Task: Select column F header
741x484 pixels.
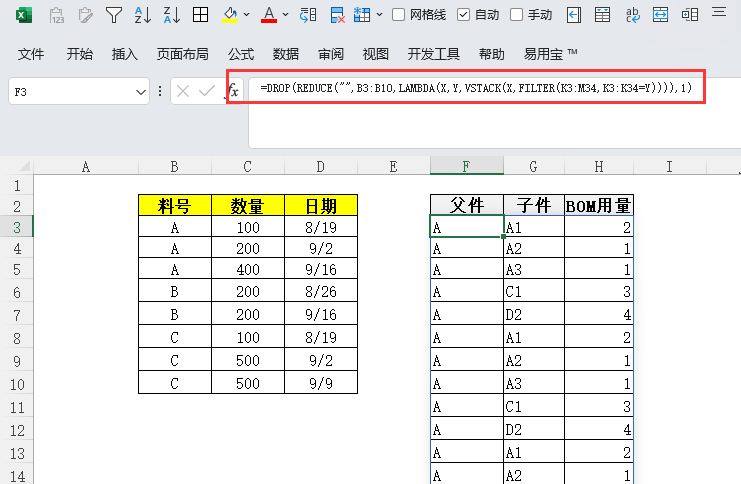Action: click(466, 166)
